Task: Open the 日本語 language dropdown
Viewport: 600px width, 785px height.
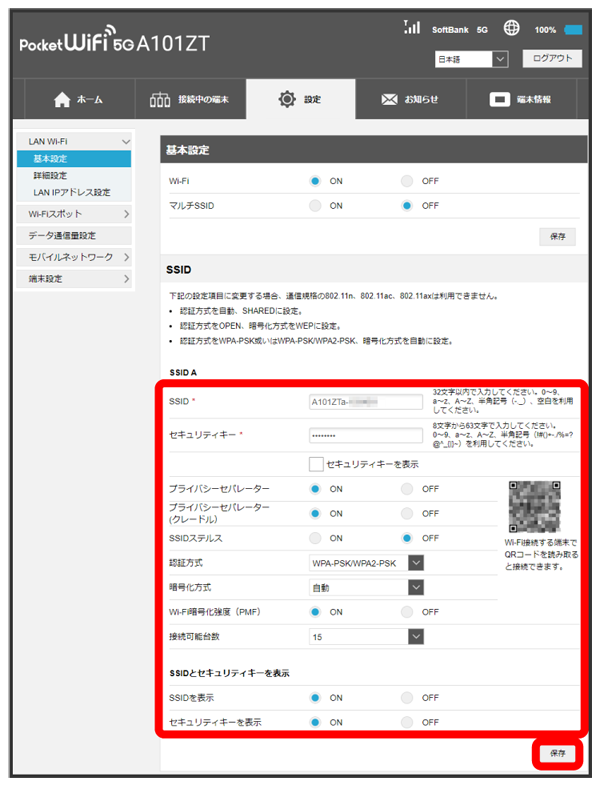Action: pyautogui.click(x=472, y=60)
